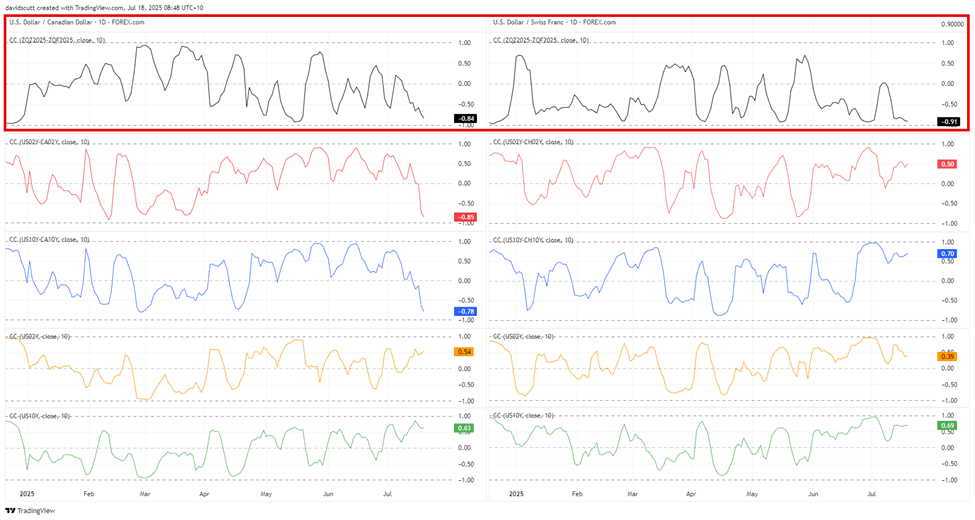Click the green 0.63 value tag

464,428
